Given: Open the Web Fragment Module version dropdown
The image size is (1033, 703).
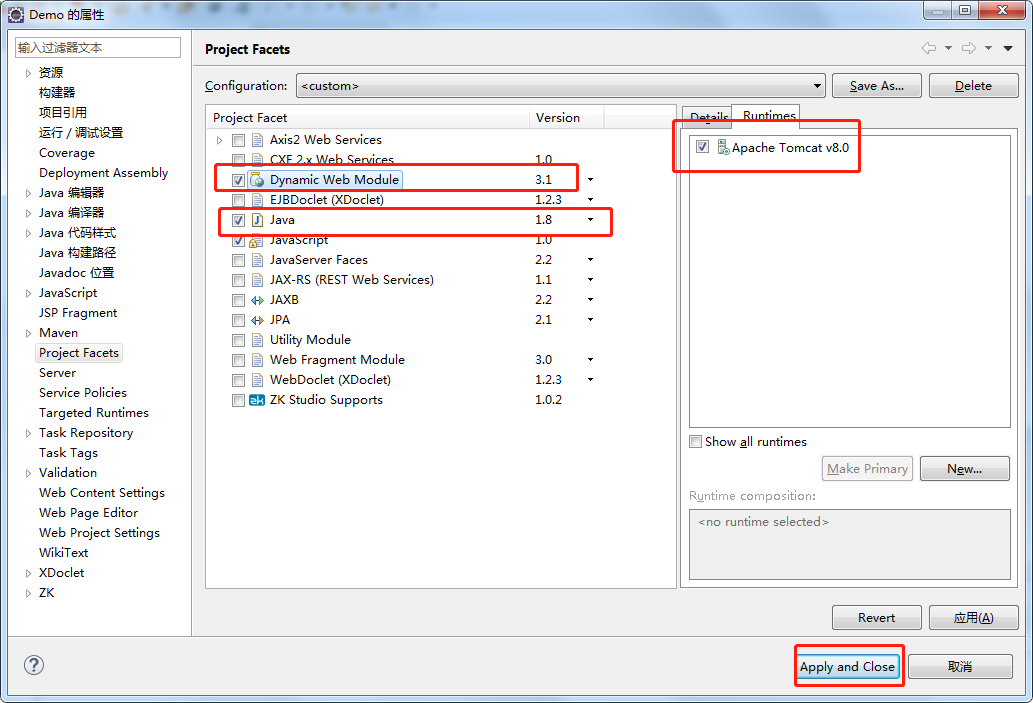Looking at the screenshot, I should point(590,360).
